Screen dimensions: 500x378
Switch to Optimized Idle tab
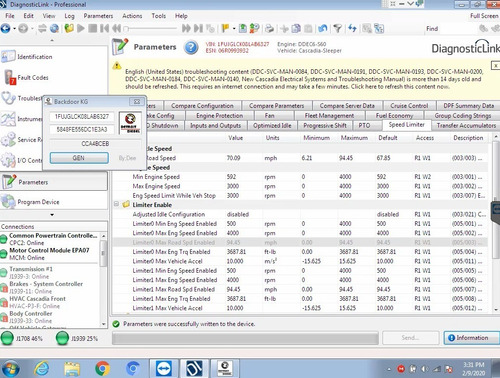[x=272, y=126]
